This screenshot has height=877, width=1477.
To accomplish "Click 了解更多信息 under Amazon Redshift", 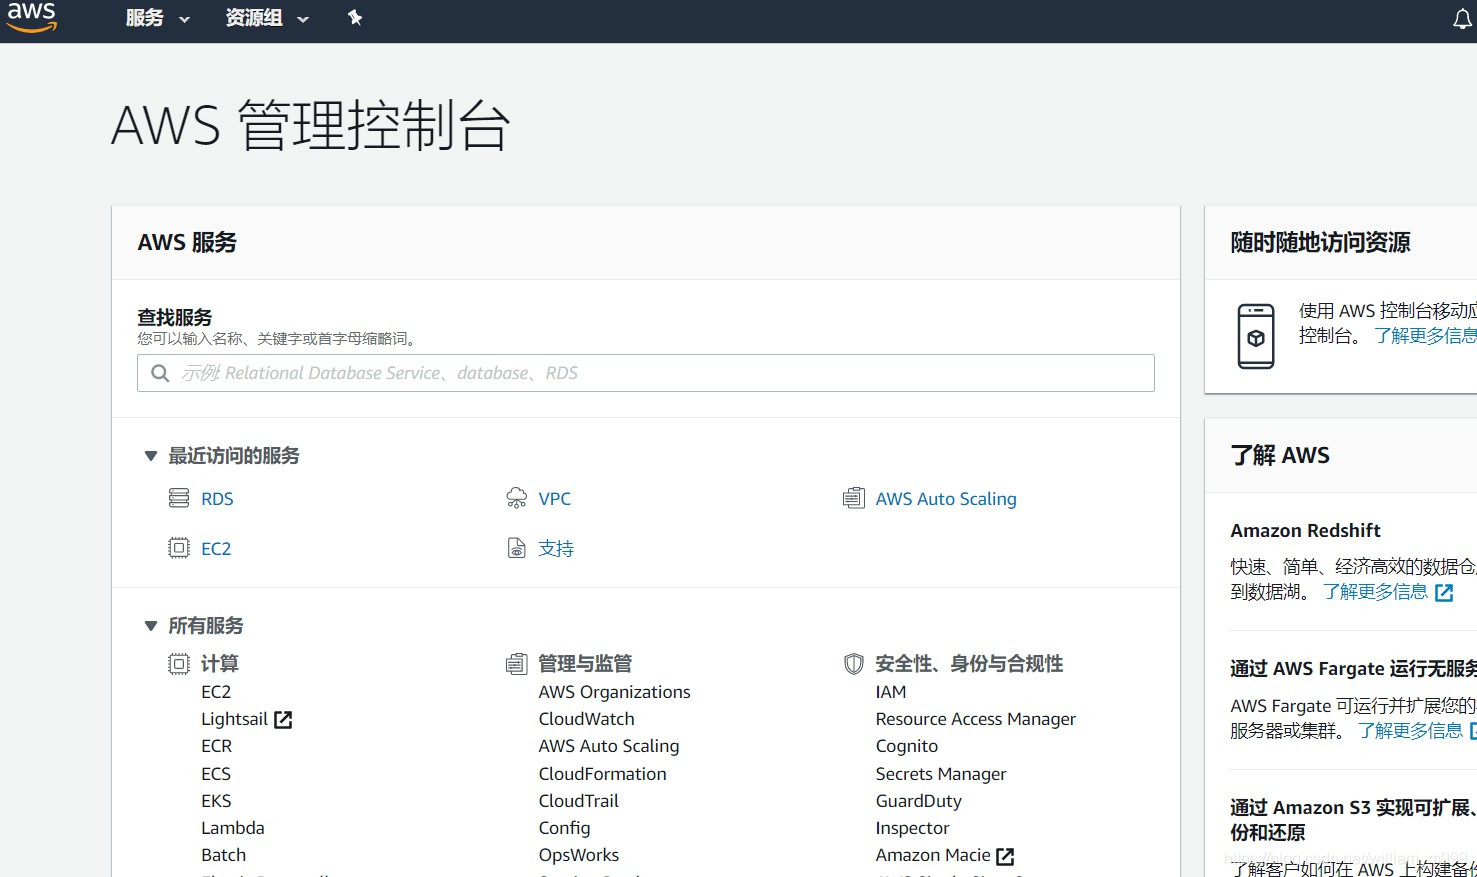I will point(1376,592).
